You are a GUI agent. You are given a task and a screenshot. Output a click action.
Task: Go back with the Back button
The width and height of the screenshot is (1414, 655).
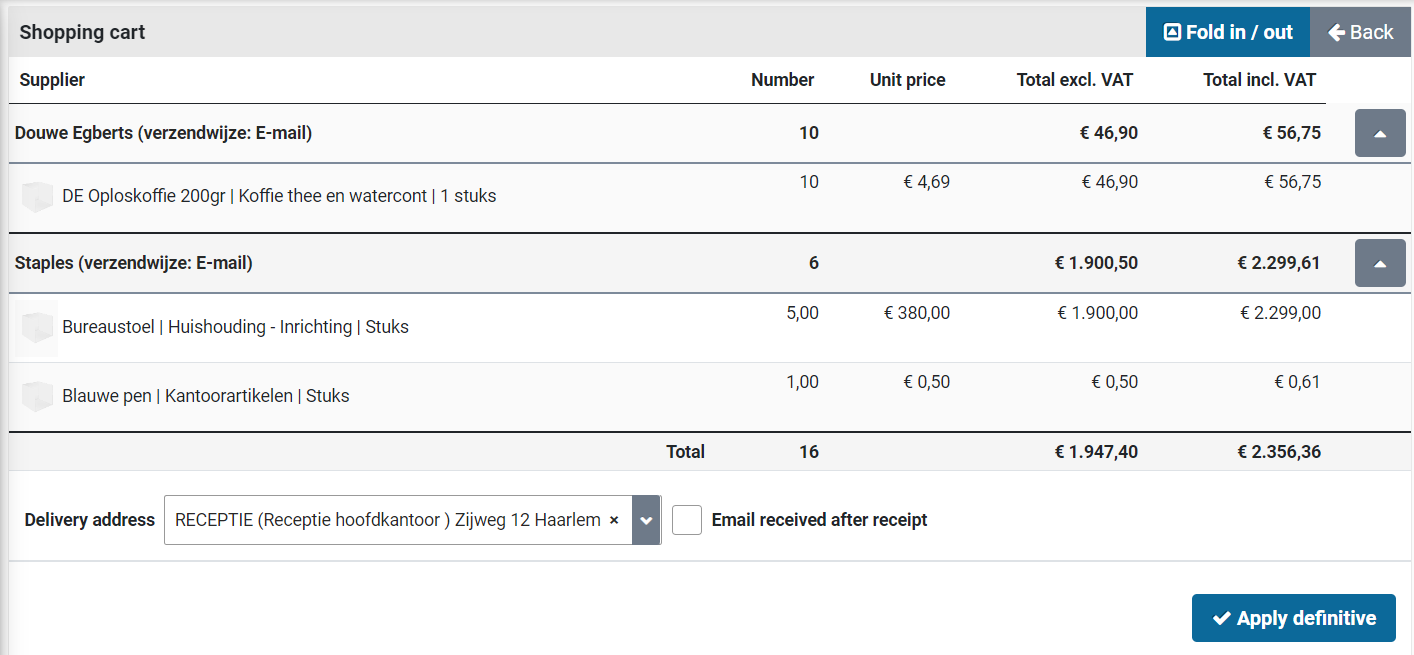click(1360, 32)
